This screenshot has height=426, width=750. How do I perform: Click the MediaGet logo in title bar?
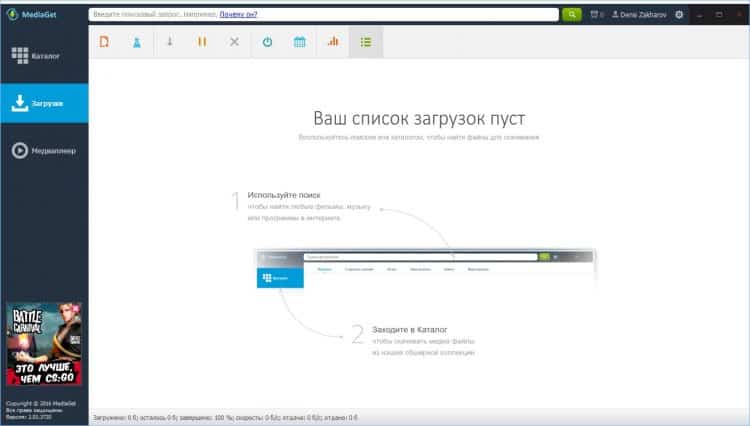36,15
